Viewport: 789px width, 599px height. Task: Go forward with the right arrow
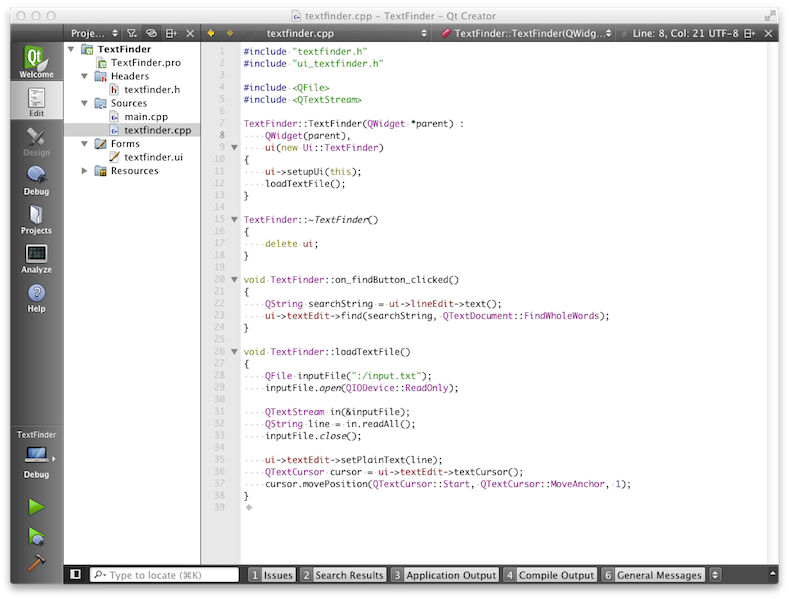(230, 33)
